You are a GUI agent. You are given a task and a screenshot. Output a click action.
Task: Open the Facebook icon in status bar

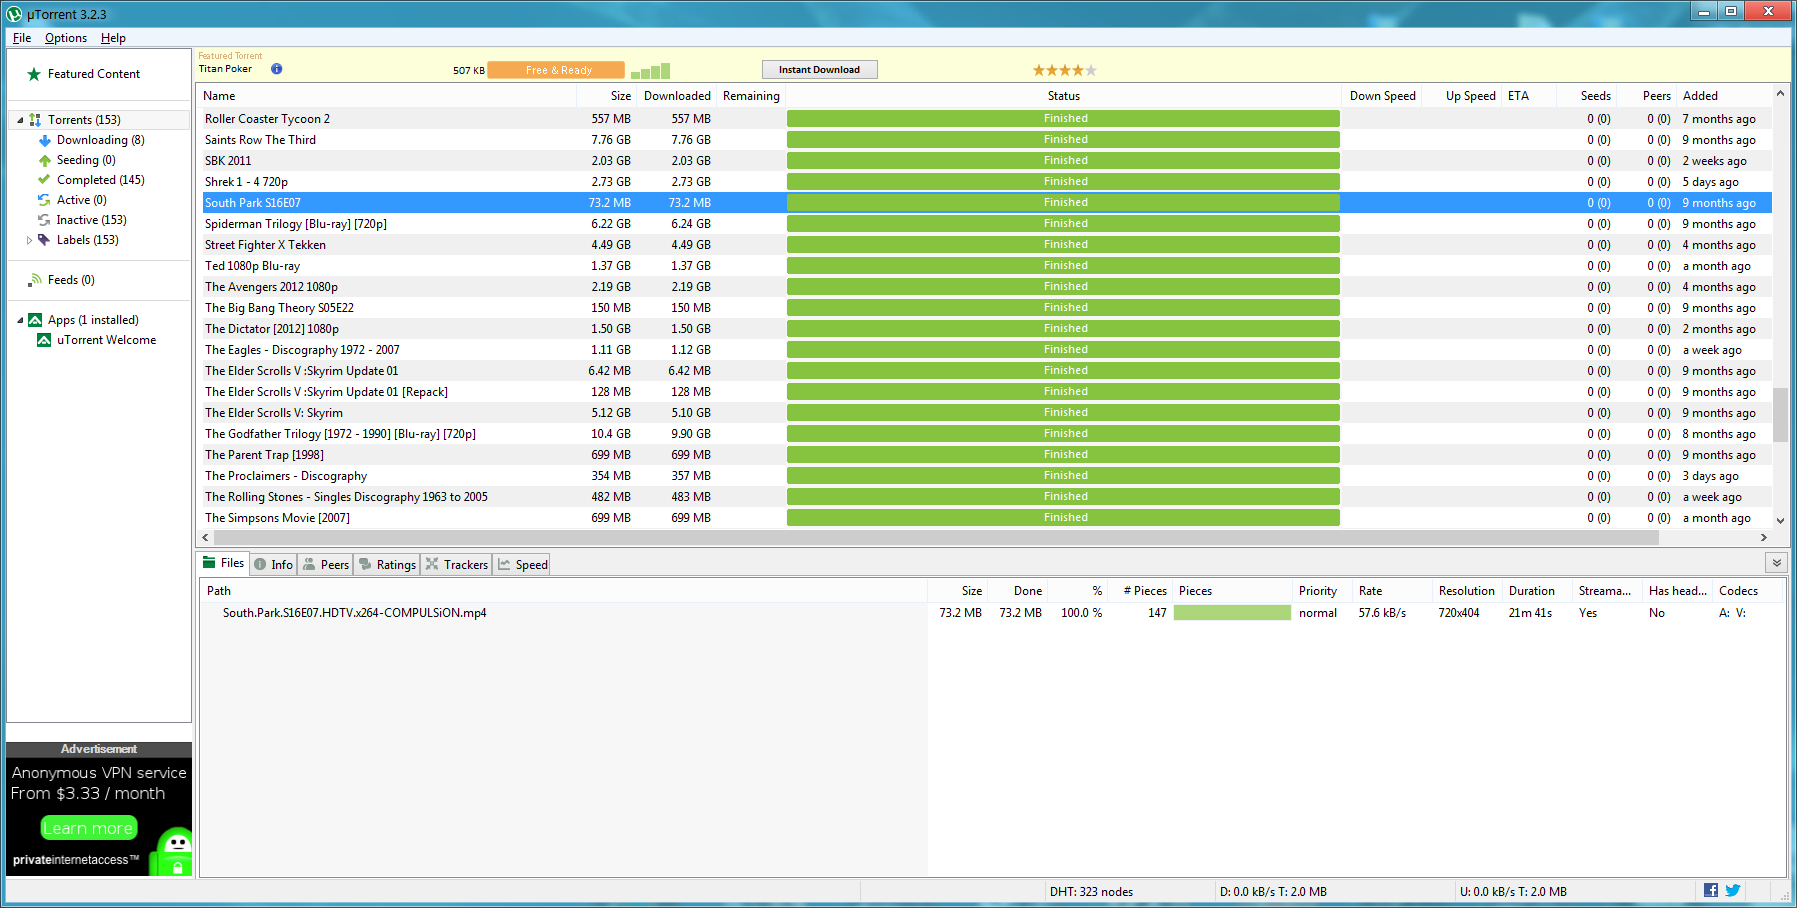(1711, 890)
